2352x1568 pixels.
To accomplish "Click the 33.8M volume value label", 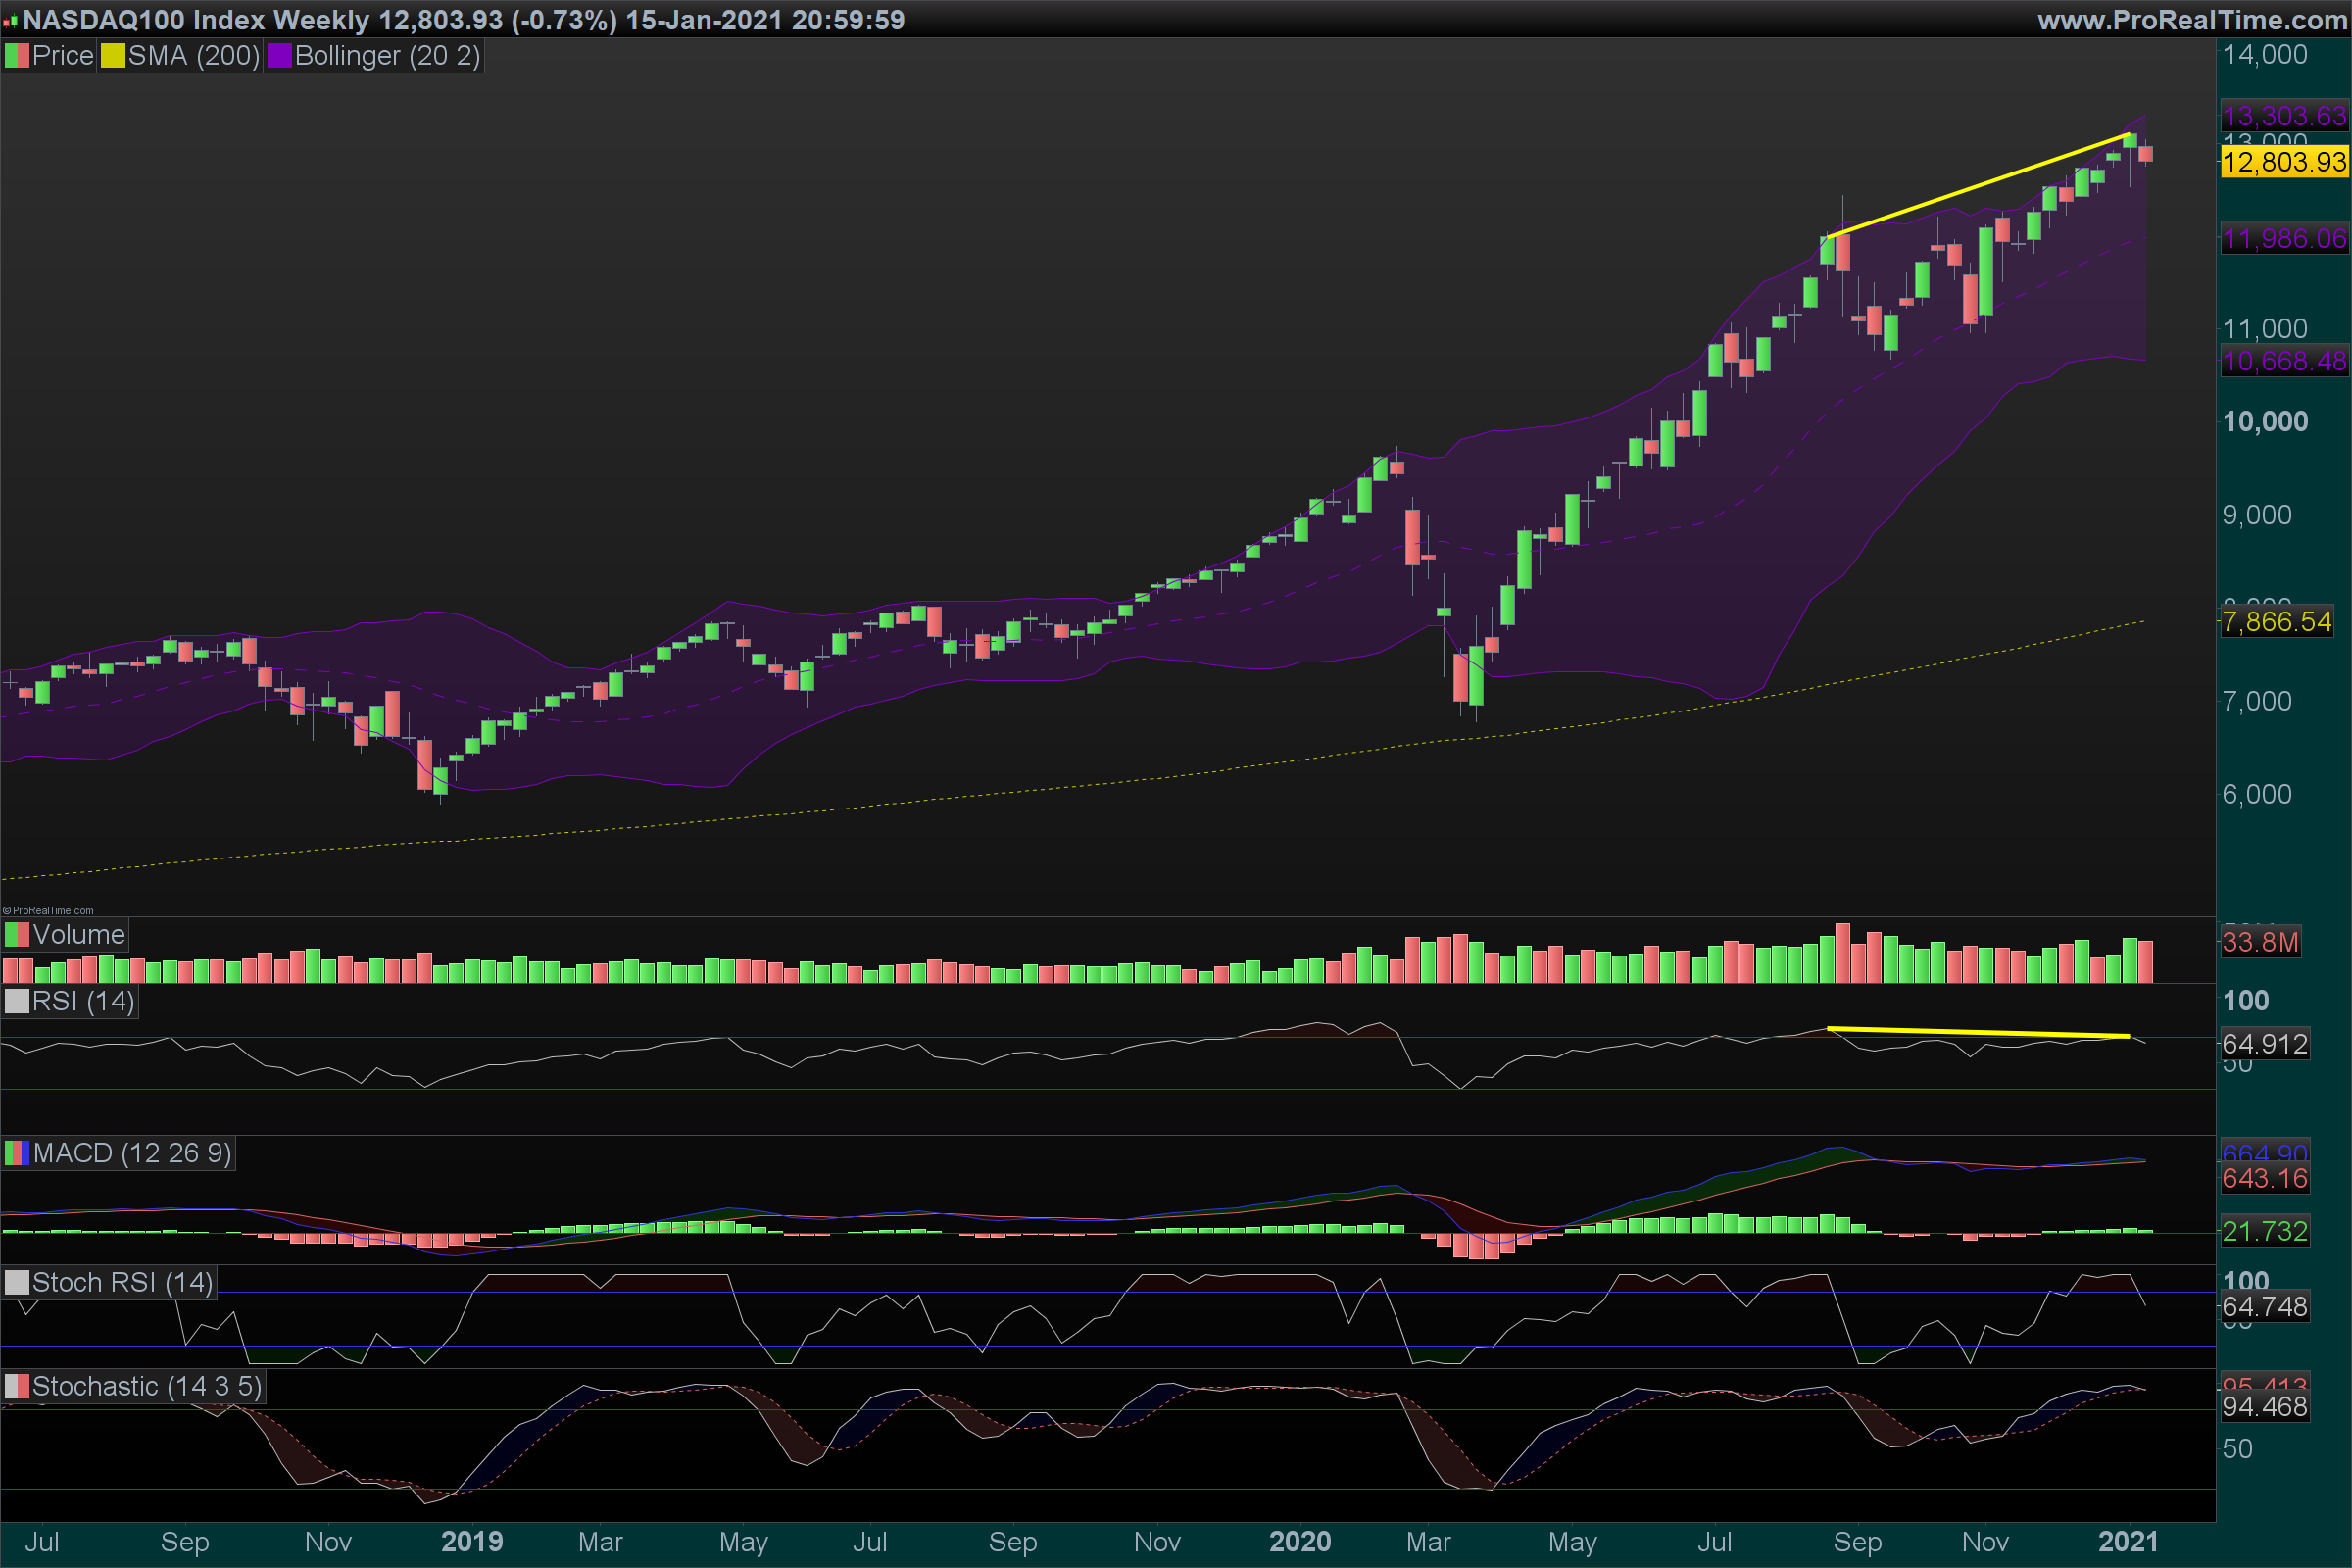I will coord(2260,942).
